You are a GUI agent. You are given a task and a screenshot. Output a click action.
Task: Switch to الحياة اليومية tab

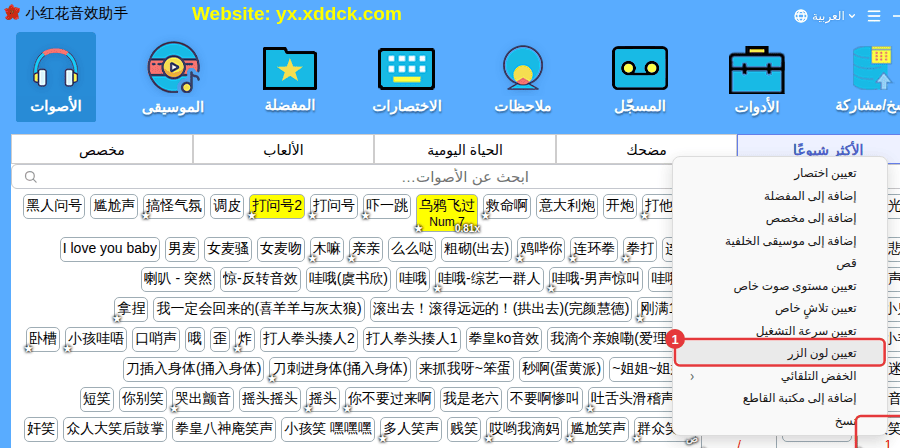(465, 150)
